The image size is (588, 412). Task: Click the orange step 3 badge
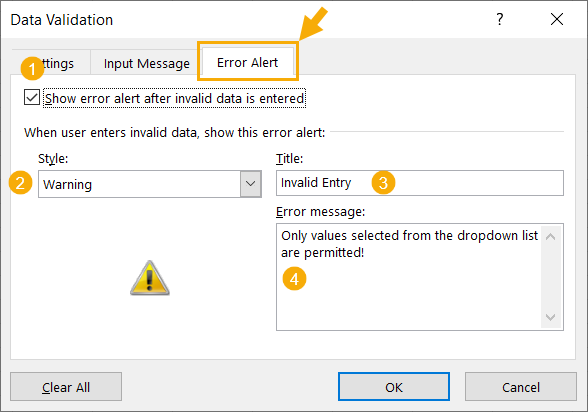[383, 183]
